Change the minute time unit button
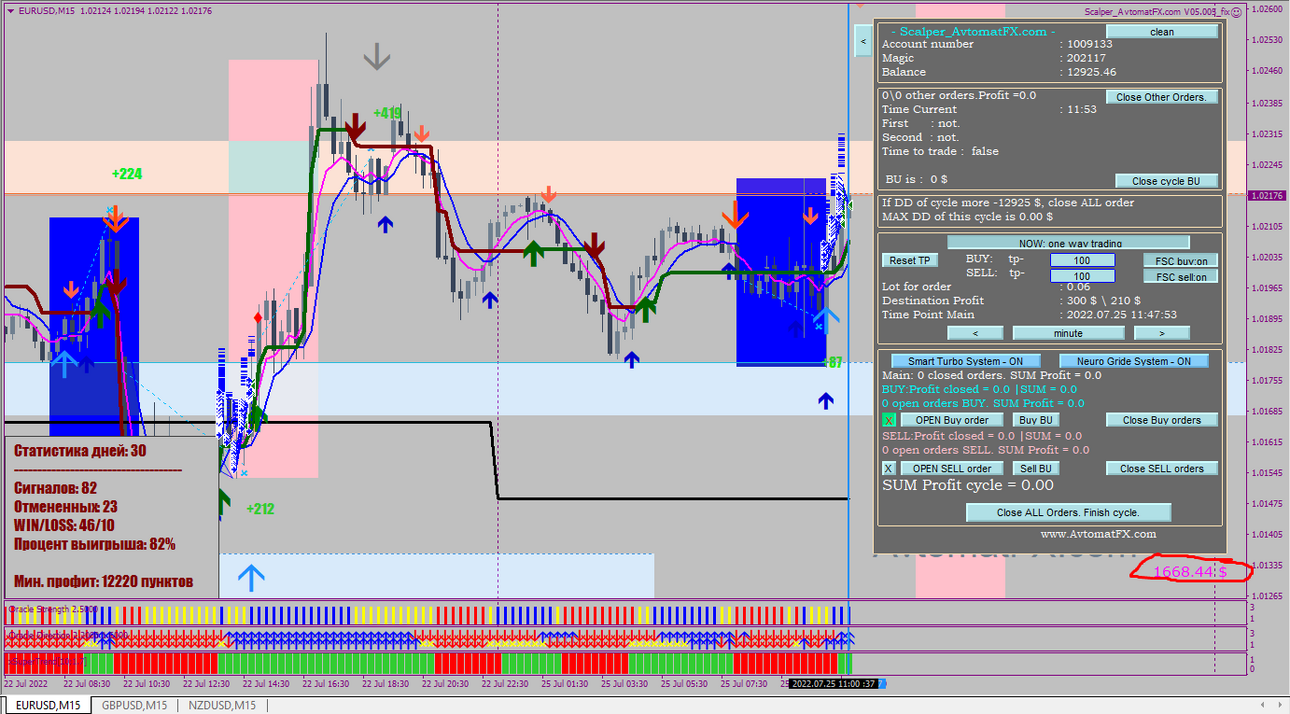This screenshot has width=1290, height=714. point(1068,333)
